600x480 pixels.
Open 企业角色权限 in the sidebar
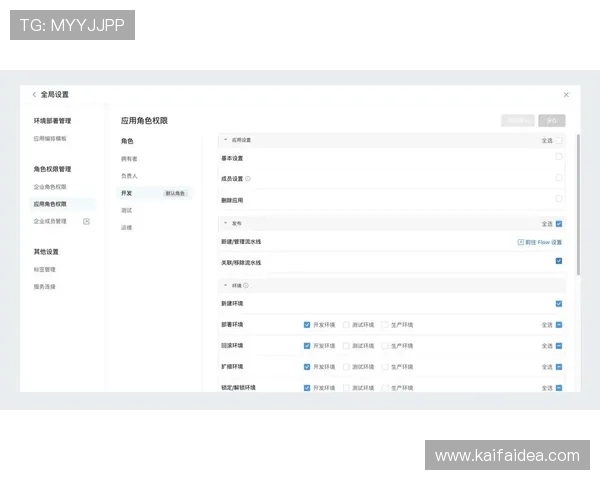pyautogui.click(x=50, y=187)
